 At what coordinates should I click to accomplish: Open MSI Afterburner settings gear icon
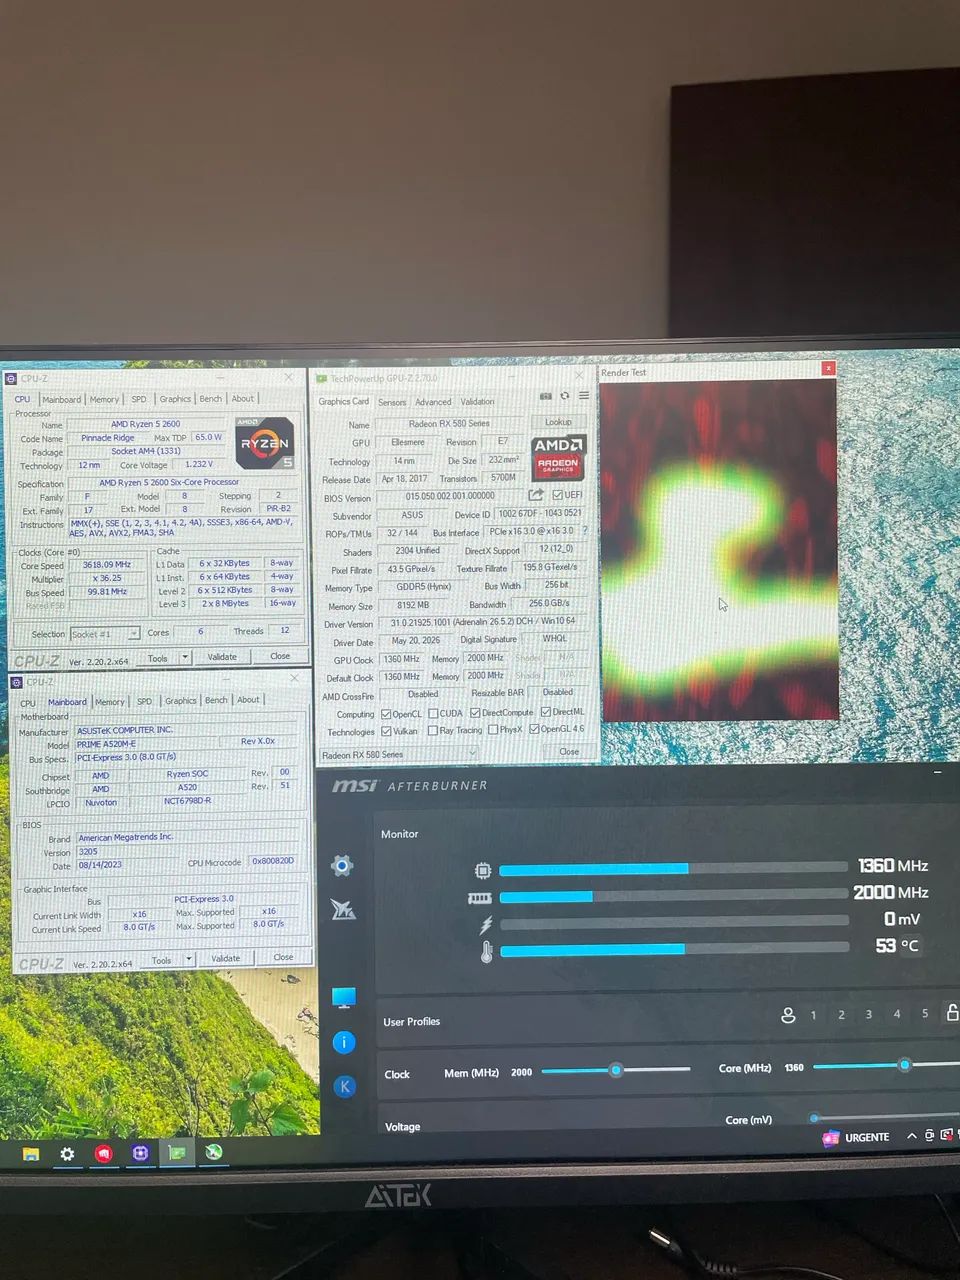[x=342, y=866]
